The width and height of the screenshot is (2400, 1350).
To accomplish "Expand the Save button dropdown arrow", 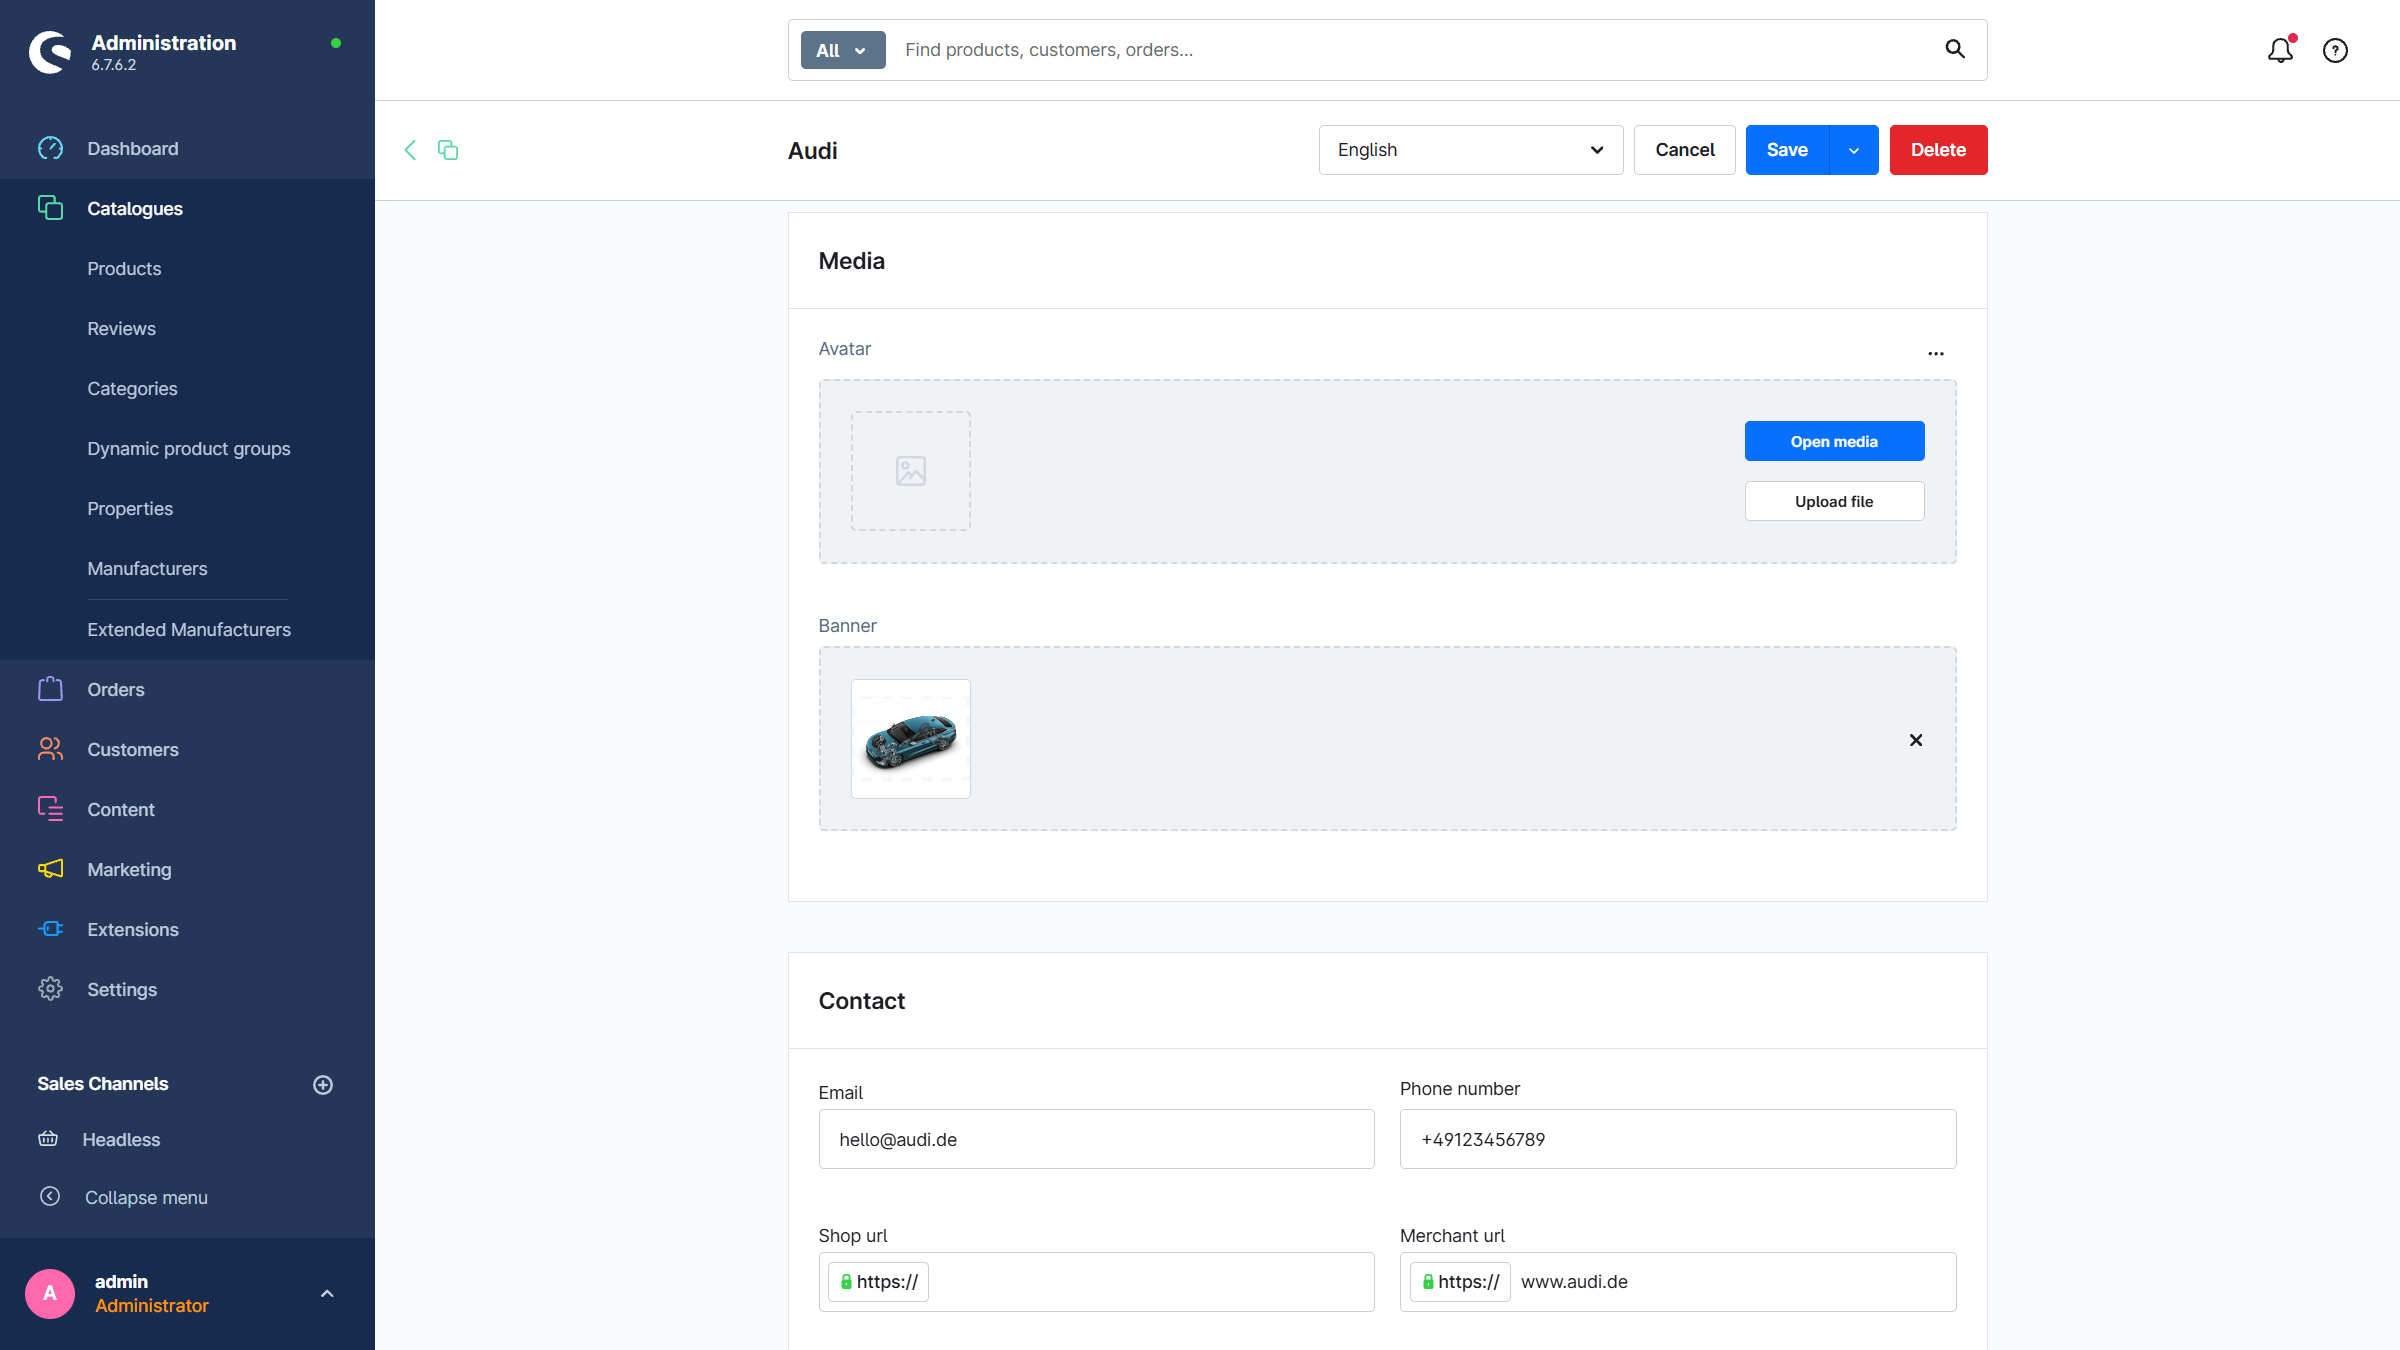I will pyautogui.click(x=1854, y=150).
